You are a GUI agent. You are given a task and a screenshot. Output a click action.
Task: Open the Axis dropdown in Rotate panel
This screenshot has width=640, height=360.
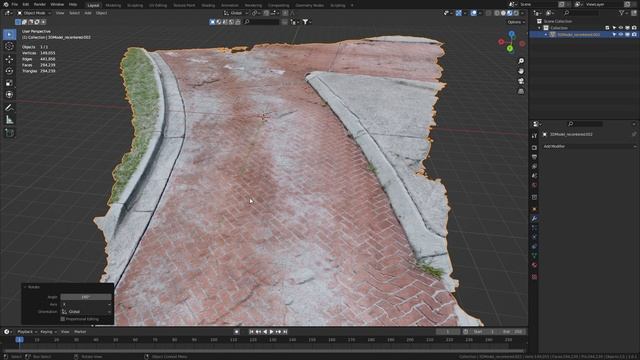(x=86, y=304)
